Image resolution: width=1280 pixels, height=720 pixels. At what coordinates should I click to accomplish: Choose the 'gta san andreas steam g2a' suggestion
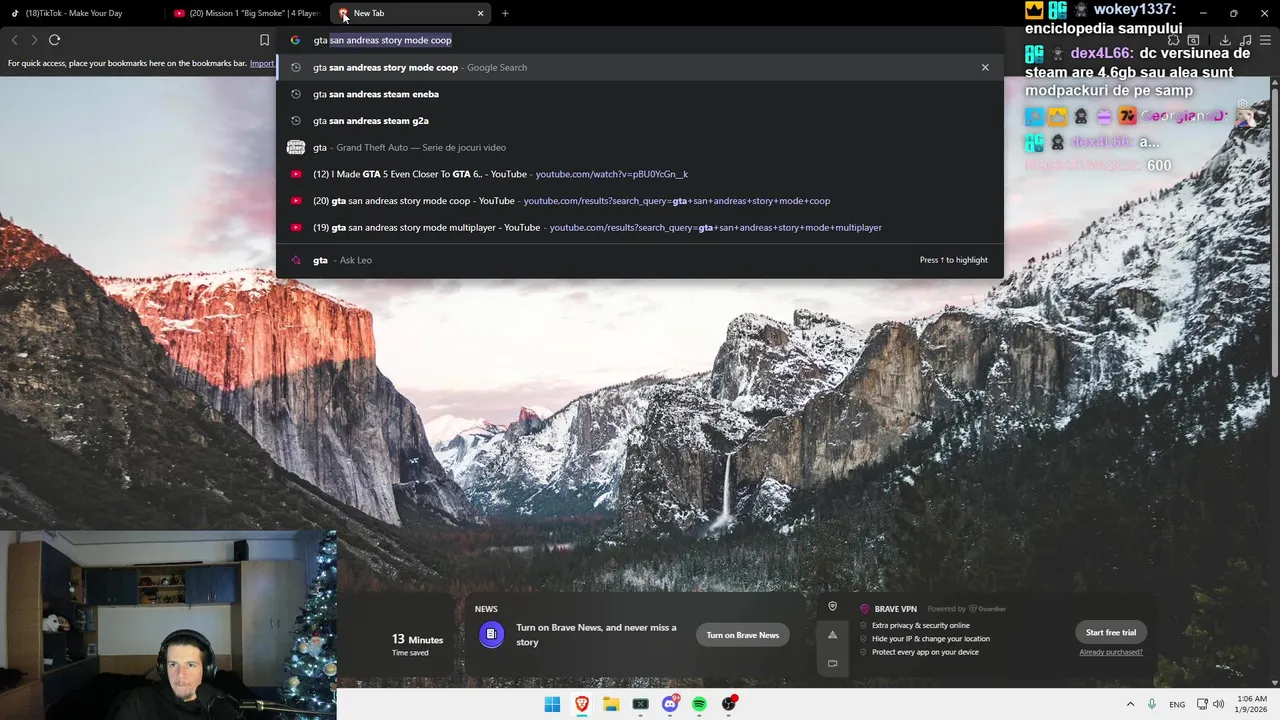(x=640, y=121)
